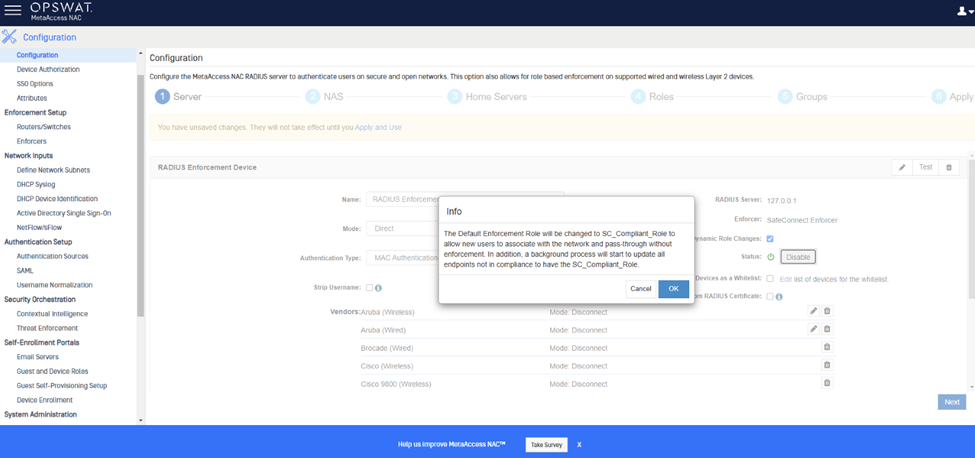
Task: Go to wizard step 5 Groups
Action: 802,97
